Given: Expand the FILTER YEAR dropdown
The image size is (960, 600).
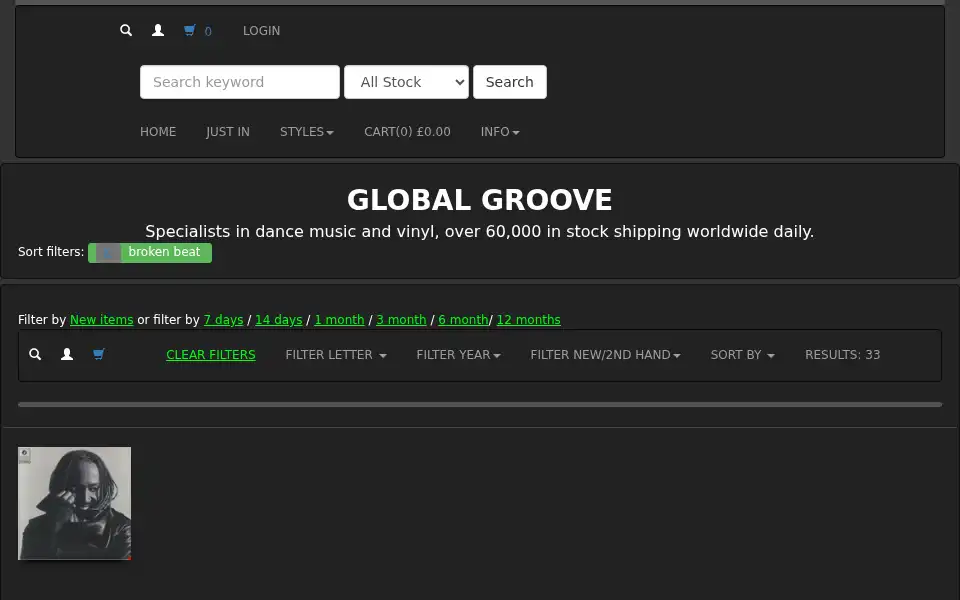Looking at the screenshot, I should pos(459,355).
